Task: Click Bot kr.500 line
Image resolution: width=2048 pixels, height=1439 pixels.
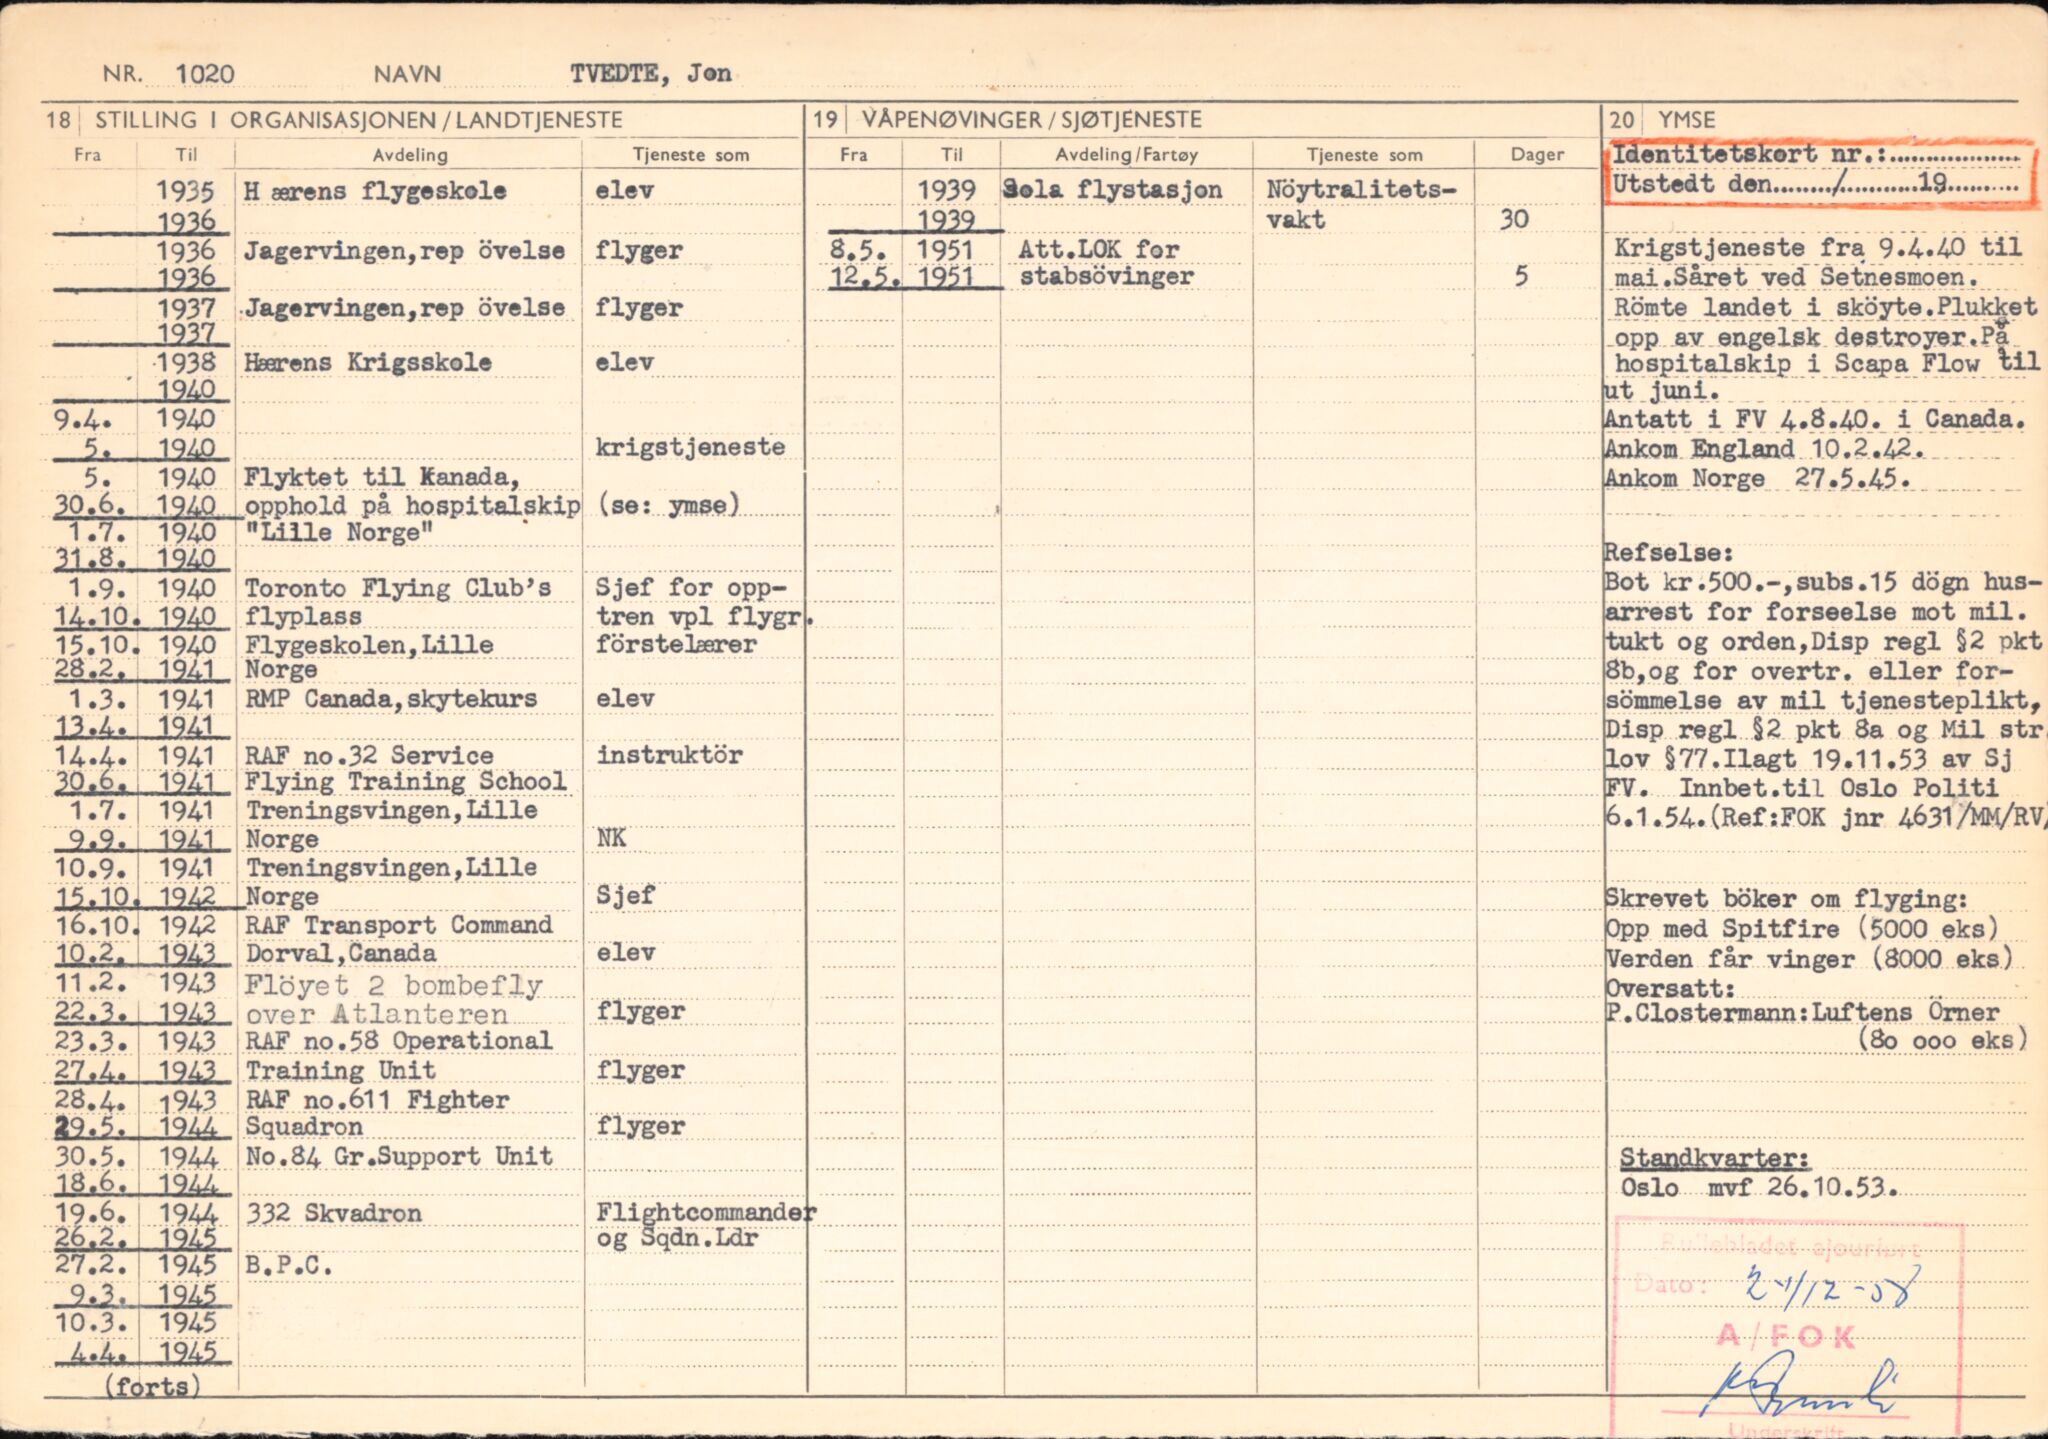Action: (1824, 582)
